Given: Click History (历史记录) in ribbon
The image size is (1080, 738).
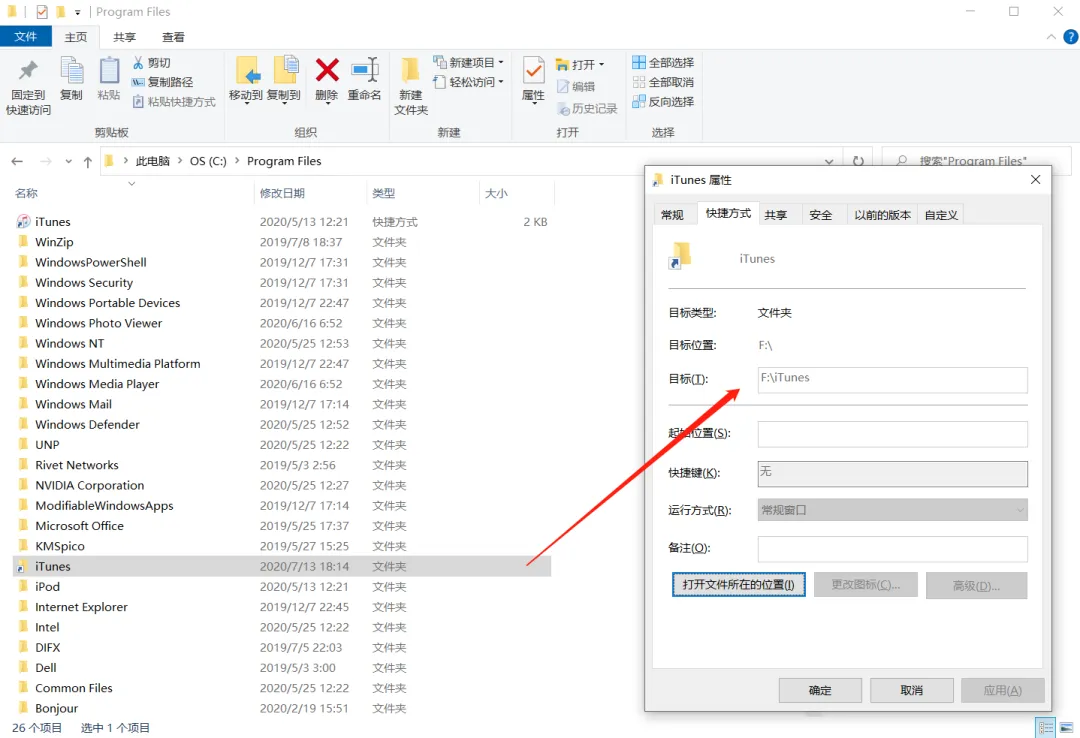Looking at the screenshot, I should click(x=587, y=108).
